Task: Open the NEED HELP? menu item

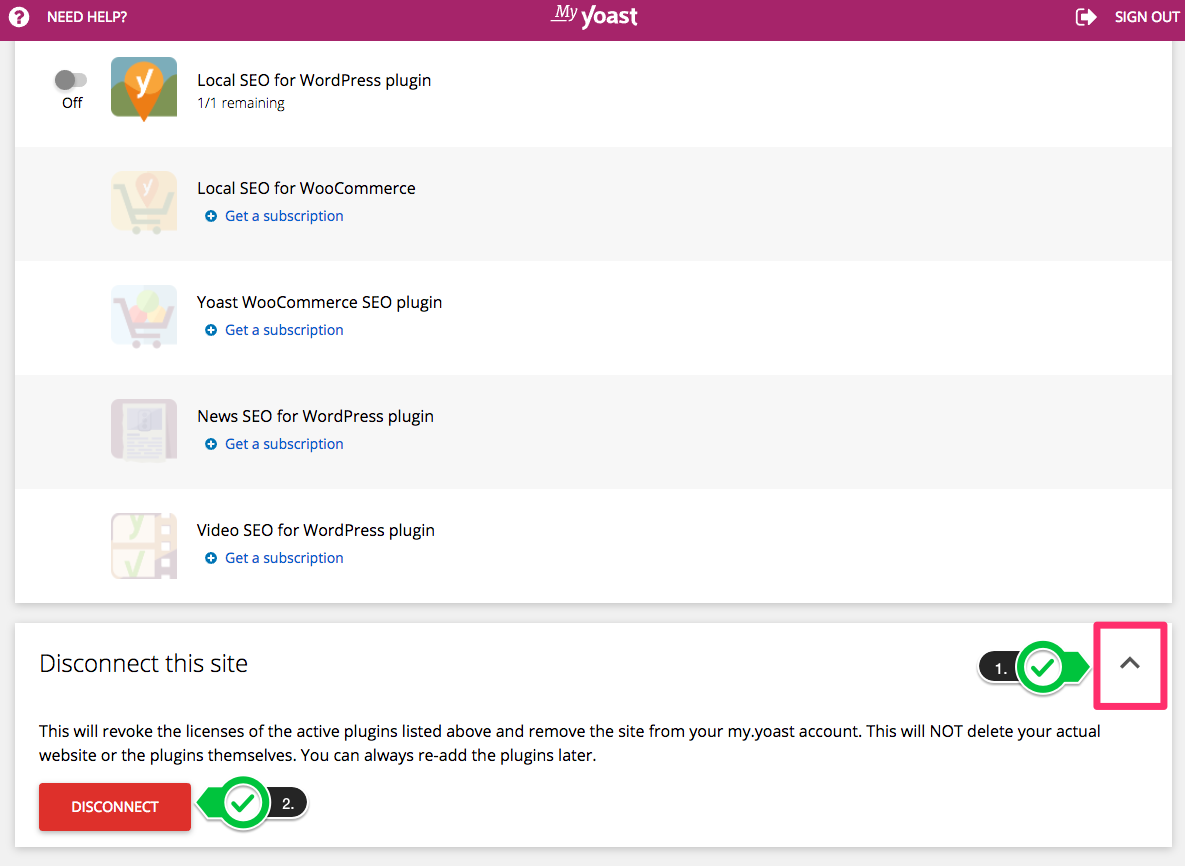Action: [x=87, y=17]
